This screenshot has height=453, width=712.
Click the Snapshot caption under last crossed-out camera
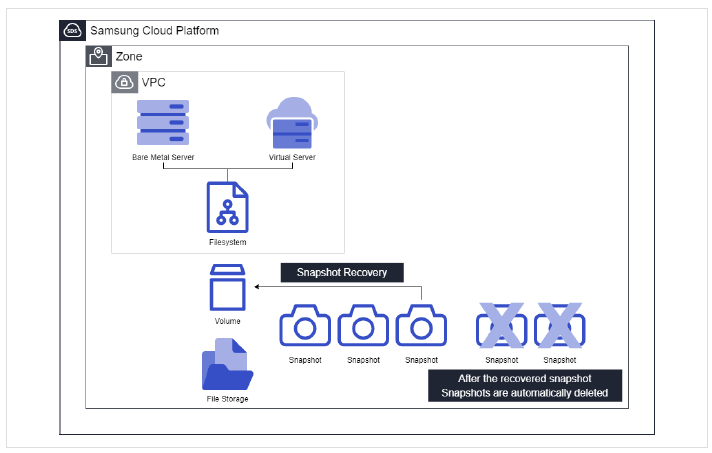coord(559,360)
